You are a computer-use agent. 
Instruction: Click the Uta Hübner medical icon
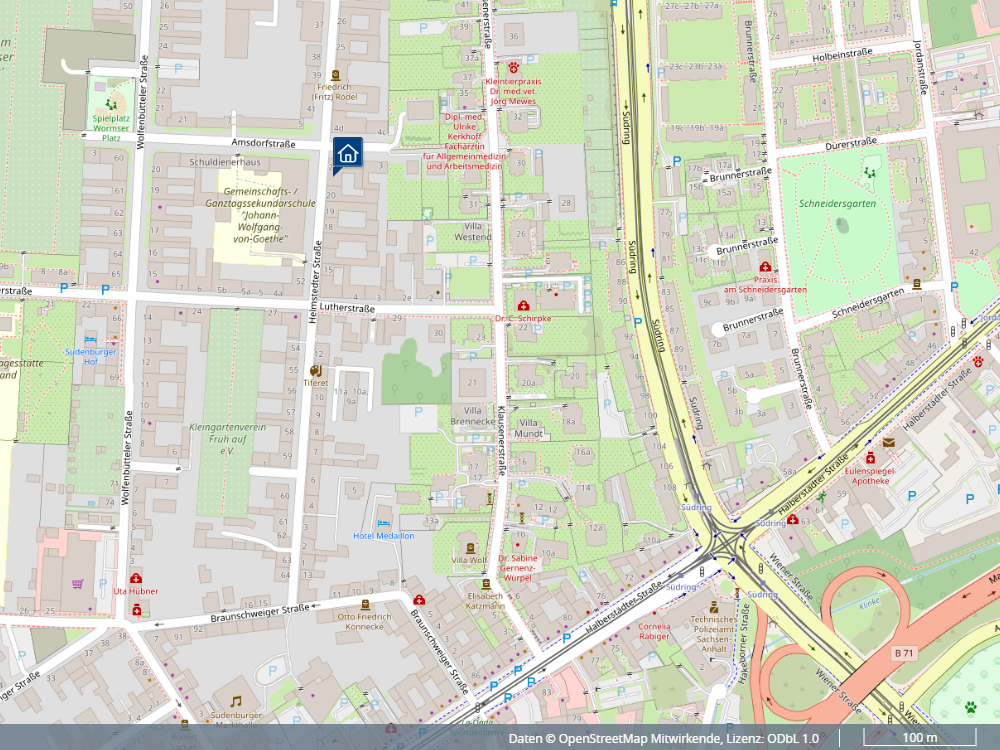(136, 578)
